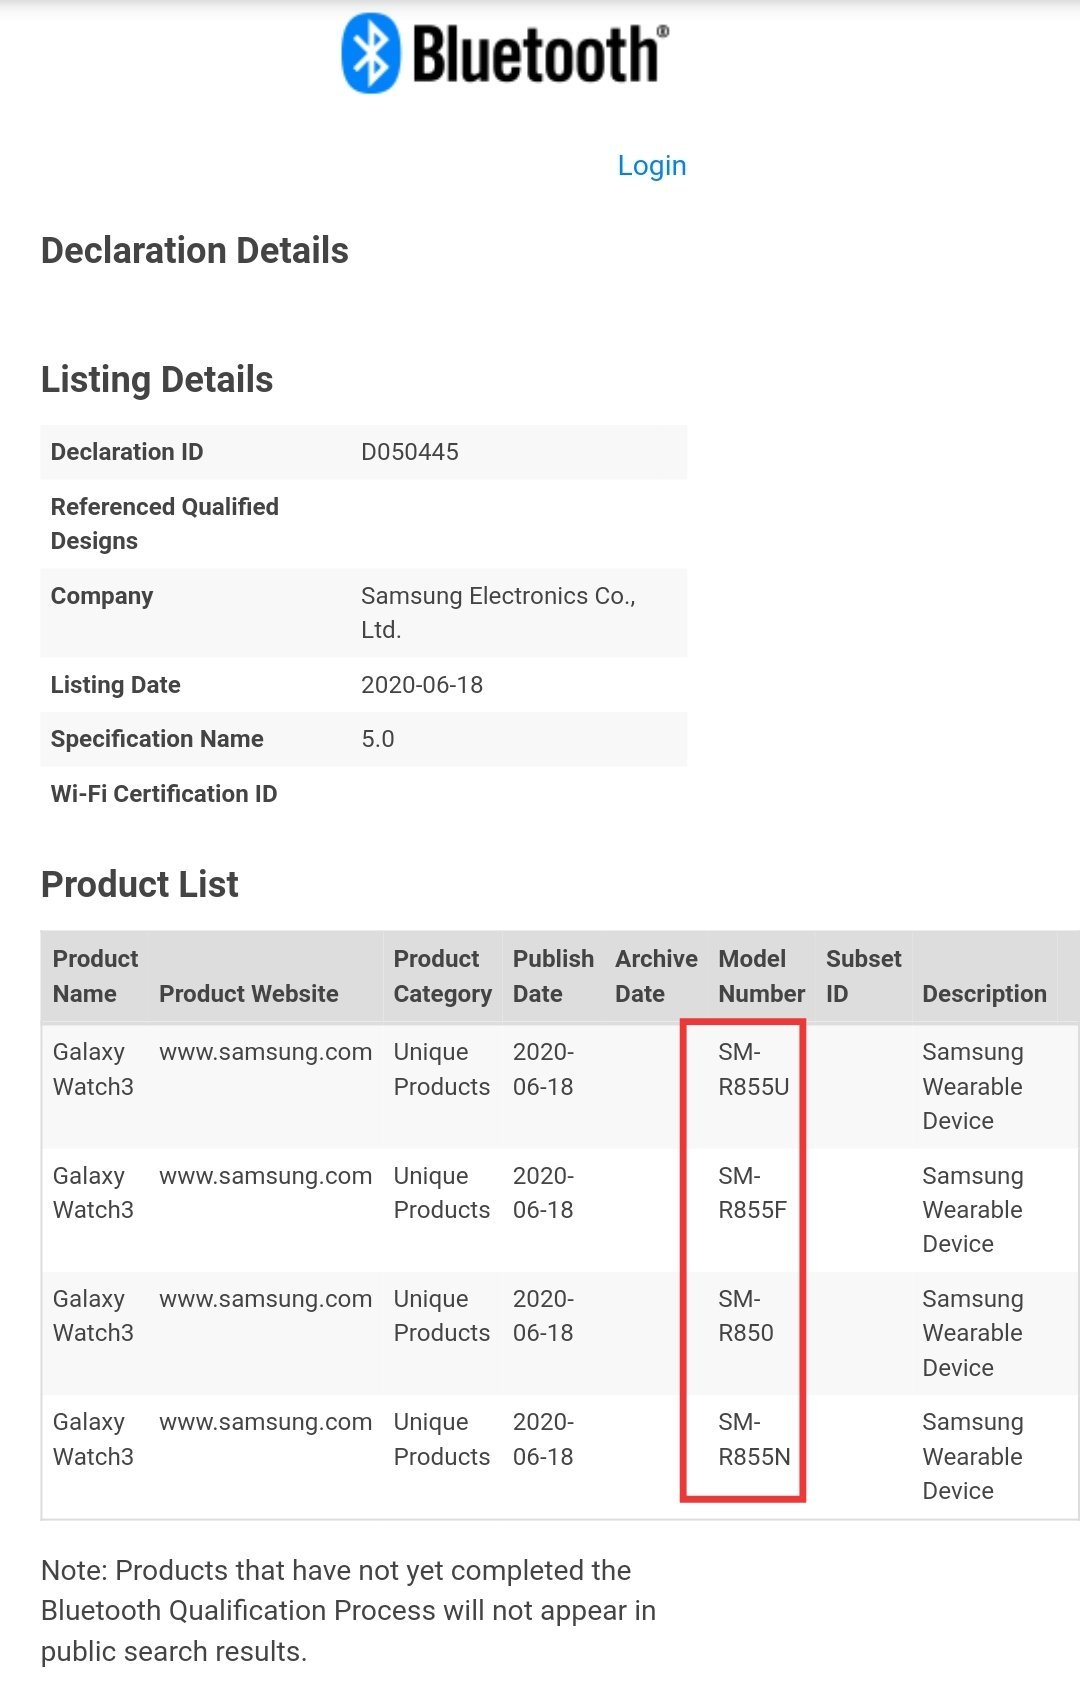Click the Model Number column header
This screenshot has height=1694, width=1080.
(x=761, y=976)
